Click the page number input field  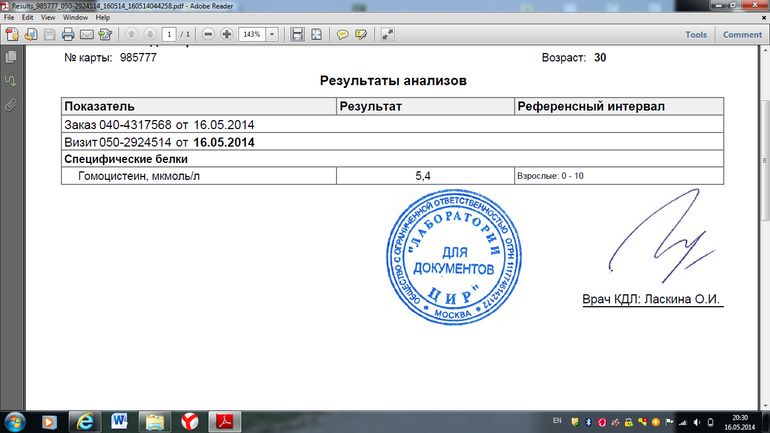tap(169, 34)
